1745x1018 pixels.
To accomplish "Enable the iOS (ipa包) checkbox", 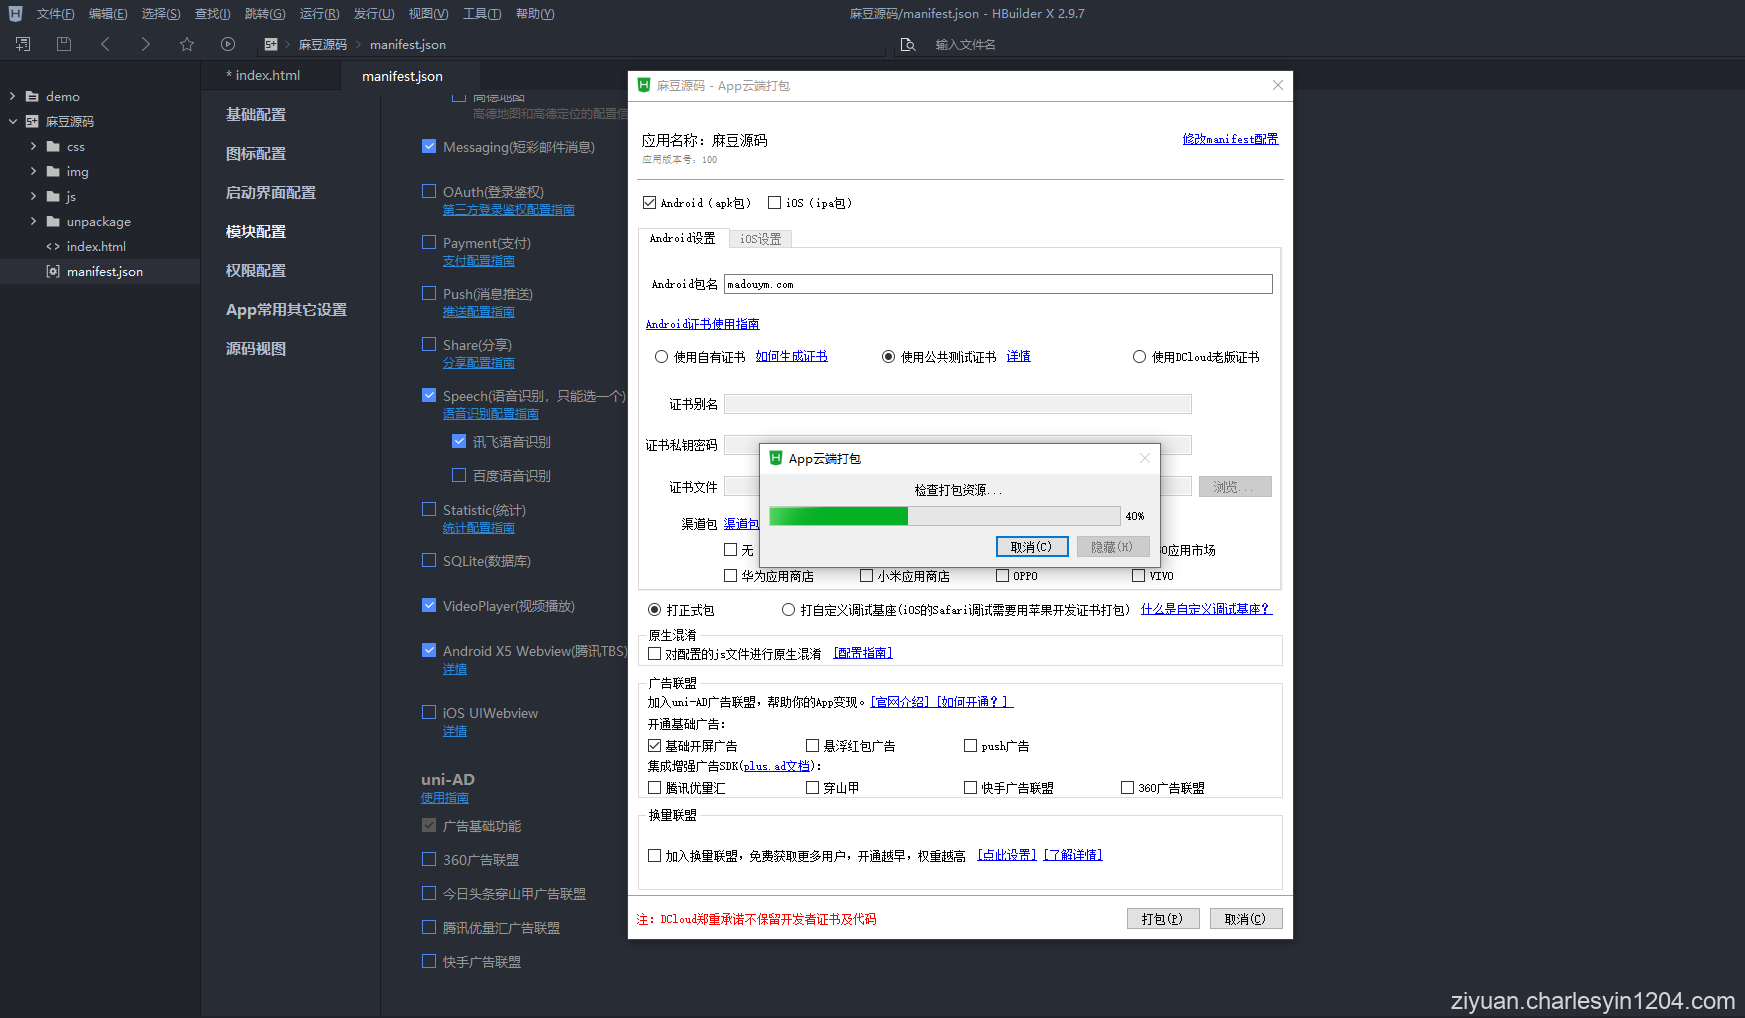I will tap(775, 202).
